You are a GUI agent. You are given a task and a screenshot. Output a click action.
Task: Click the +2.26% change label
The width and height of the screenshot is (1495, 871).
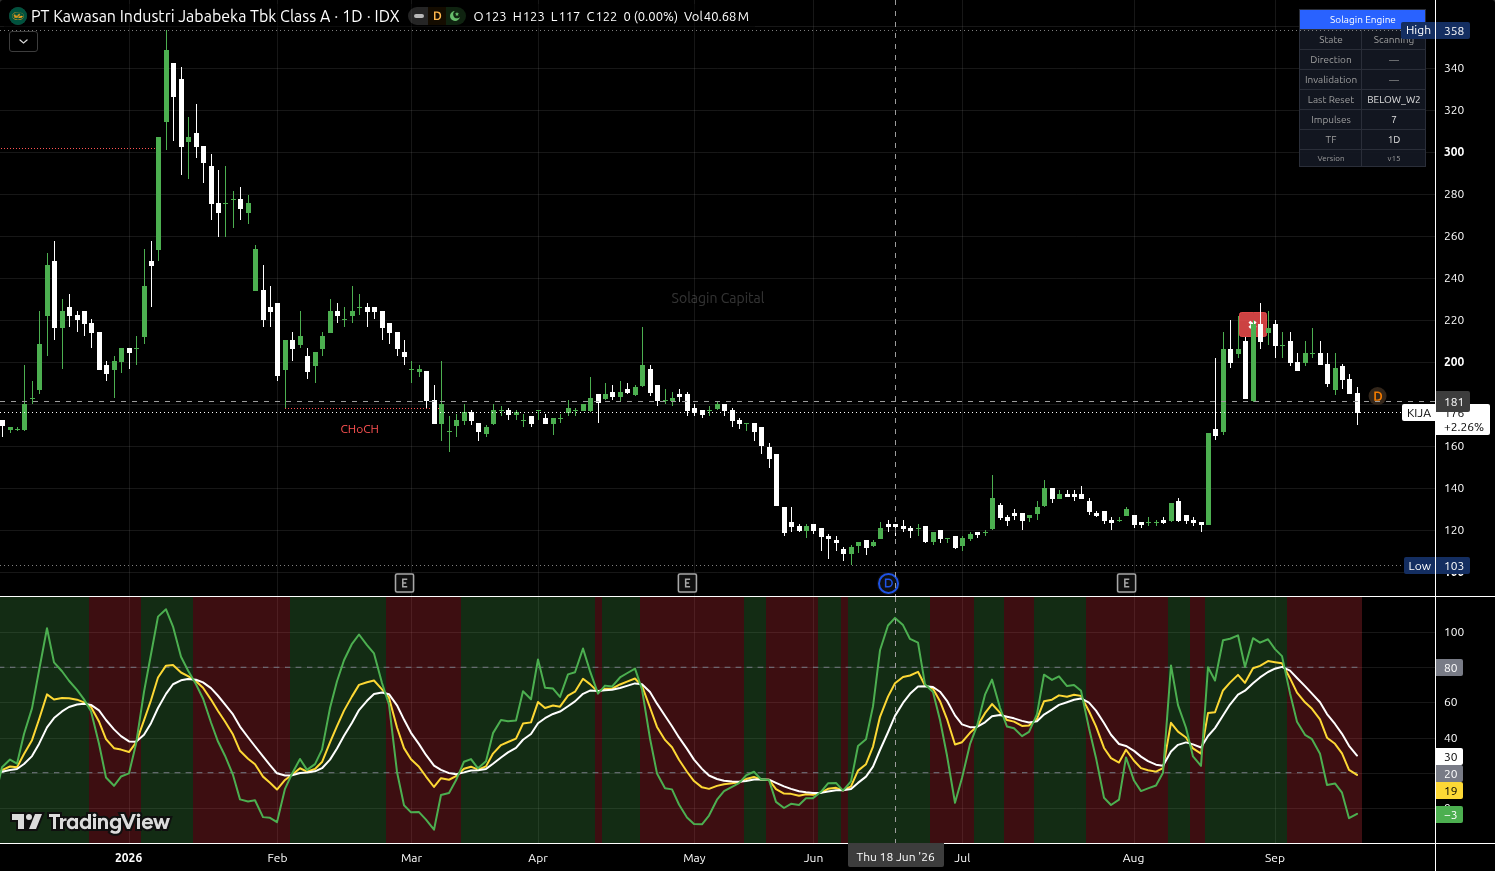click(1464, 427)
